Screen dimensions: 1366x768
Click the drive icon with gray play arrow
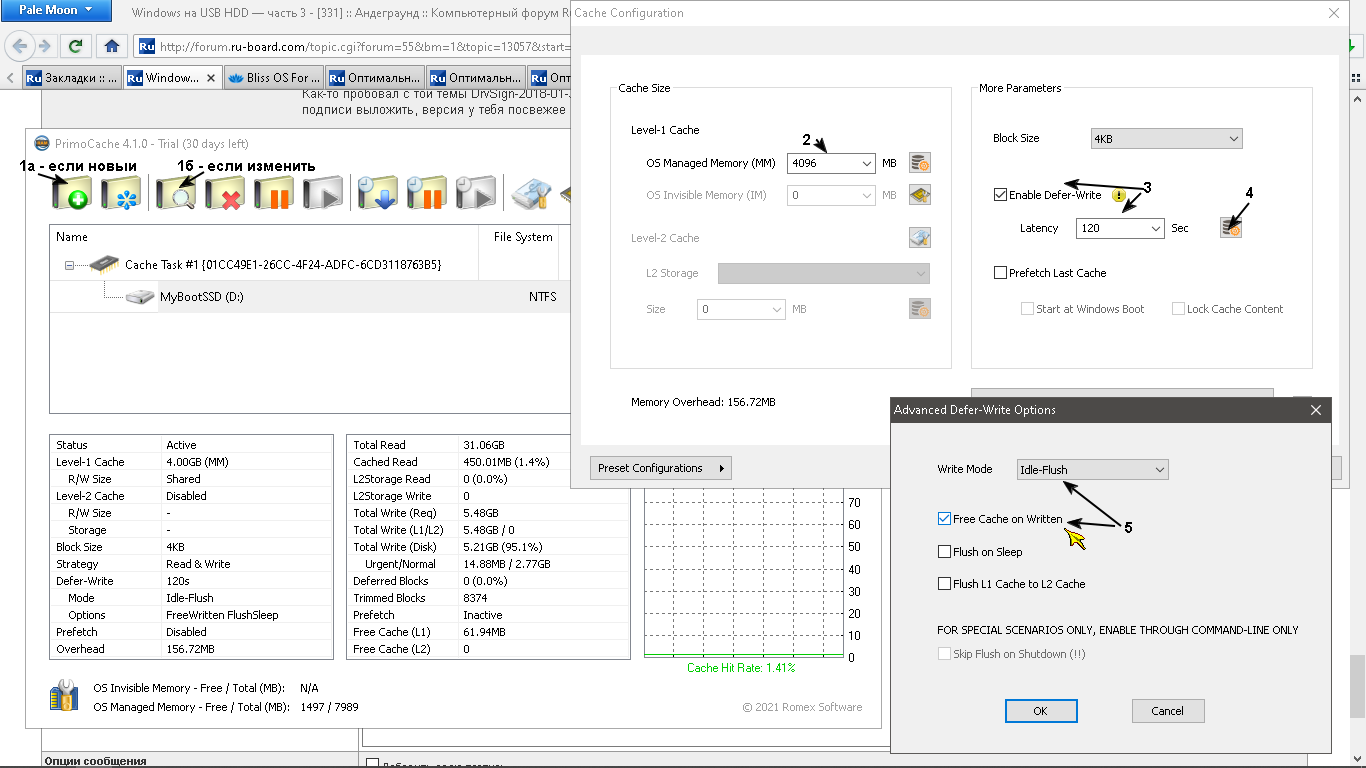click(x=323, y=192)
